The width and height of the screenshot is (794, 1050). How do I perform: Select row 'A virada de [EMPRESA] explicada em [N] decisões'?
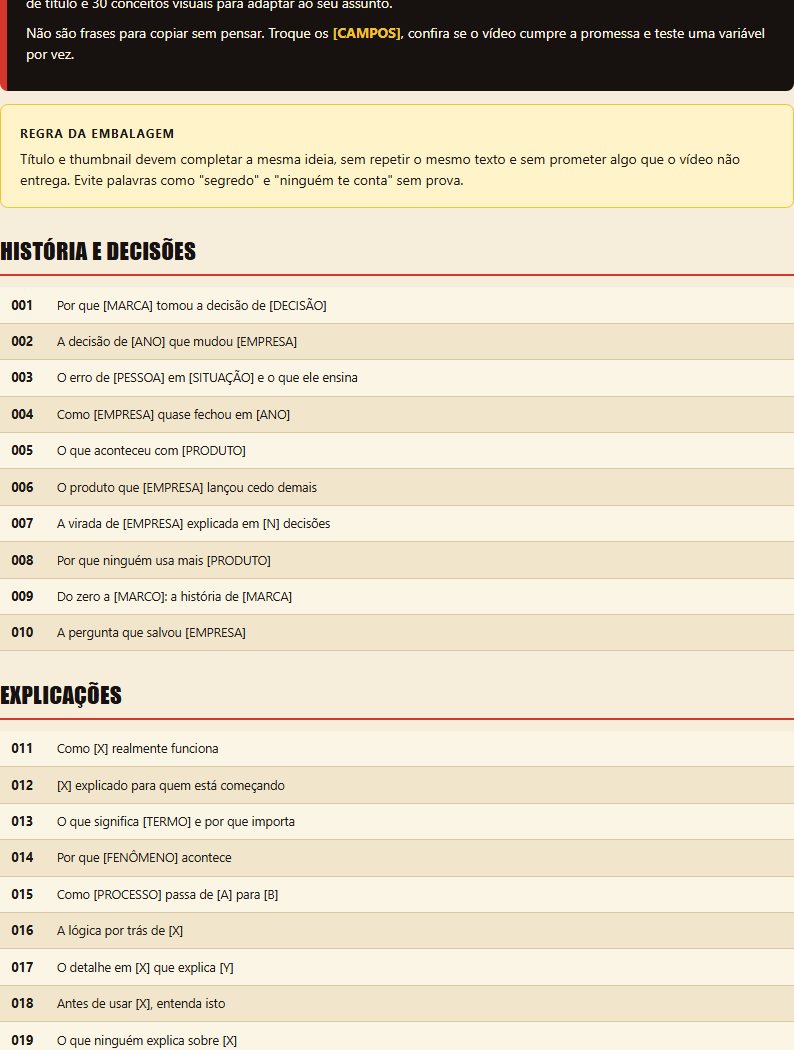pyautogui.click(x=397, y=524)
